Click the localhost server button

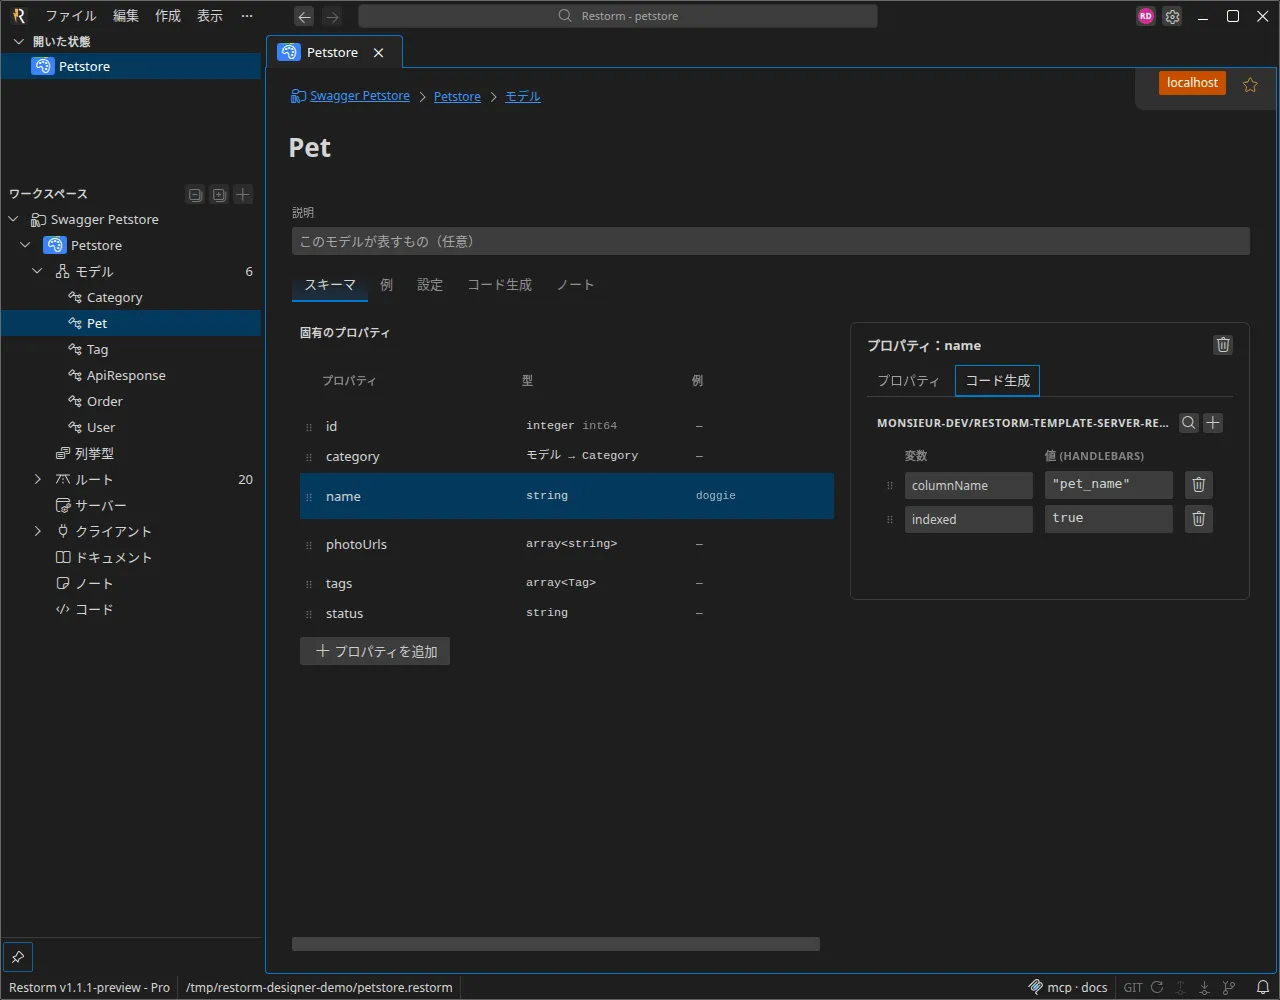click(1192, 83)
